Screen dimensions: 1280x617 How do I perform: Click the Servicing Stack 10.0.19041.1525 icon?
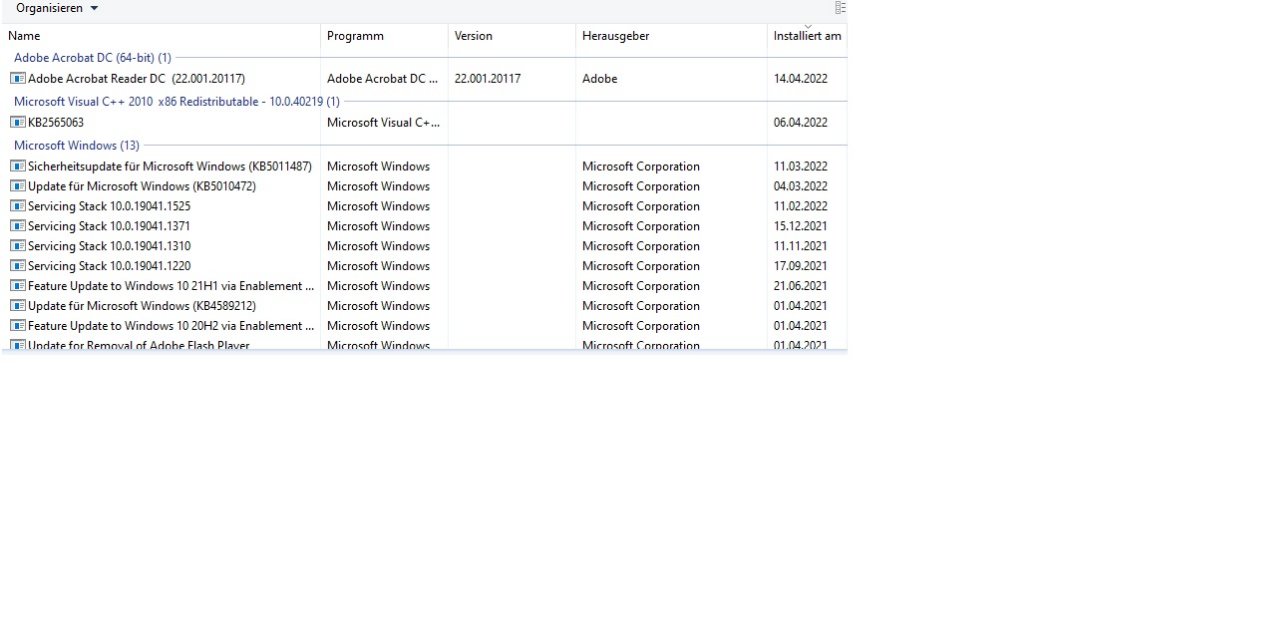(x=18, y=206)
